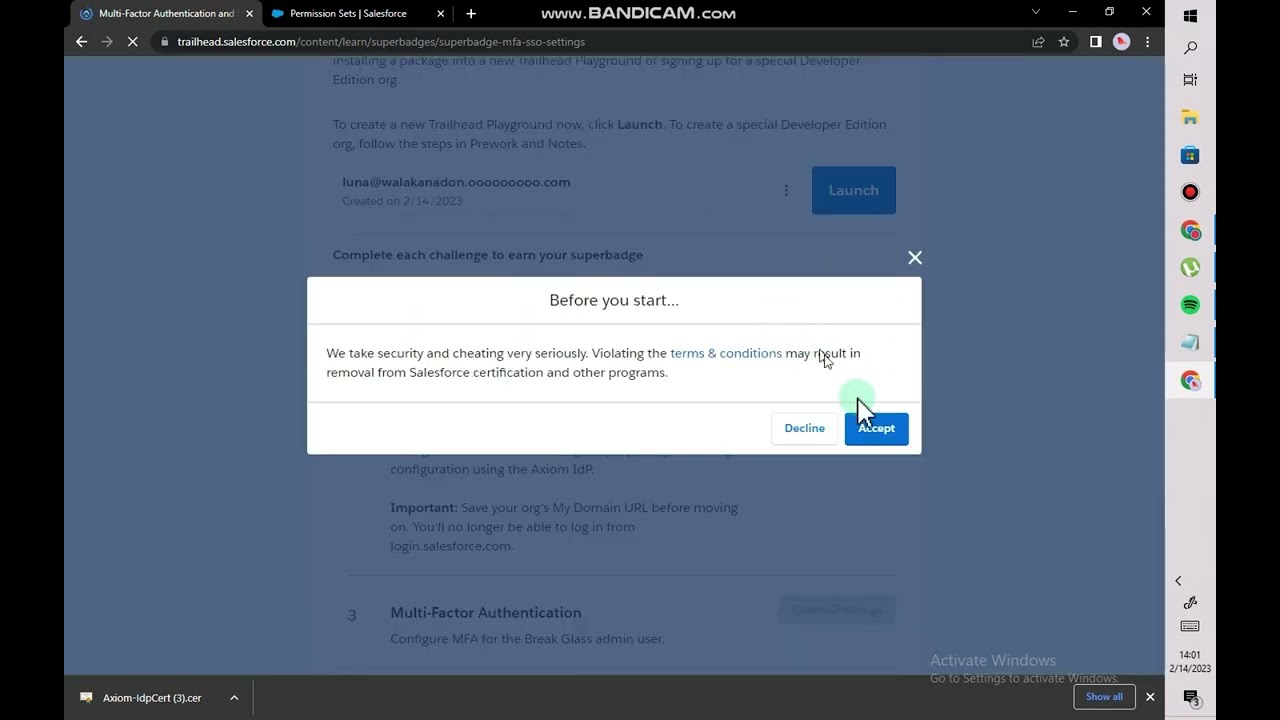Open Chrome's three-dot menu

tap(1147, 42)
